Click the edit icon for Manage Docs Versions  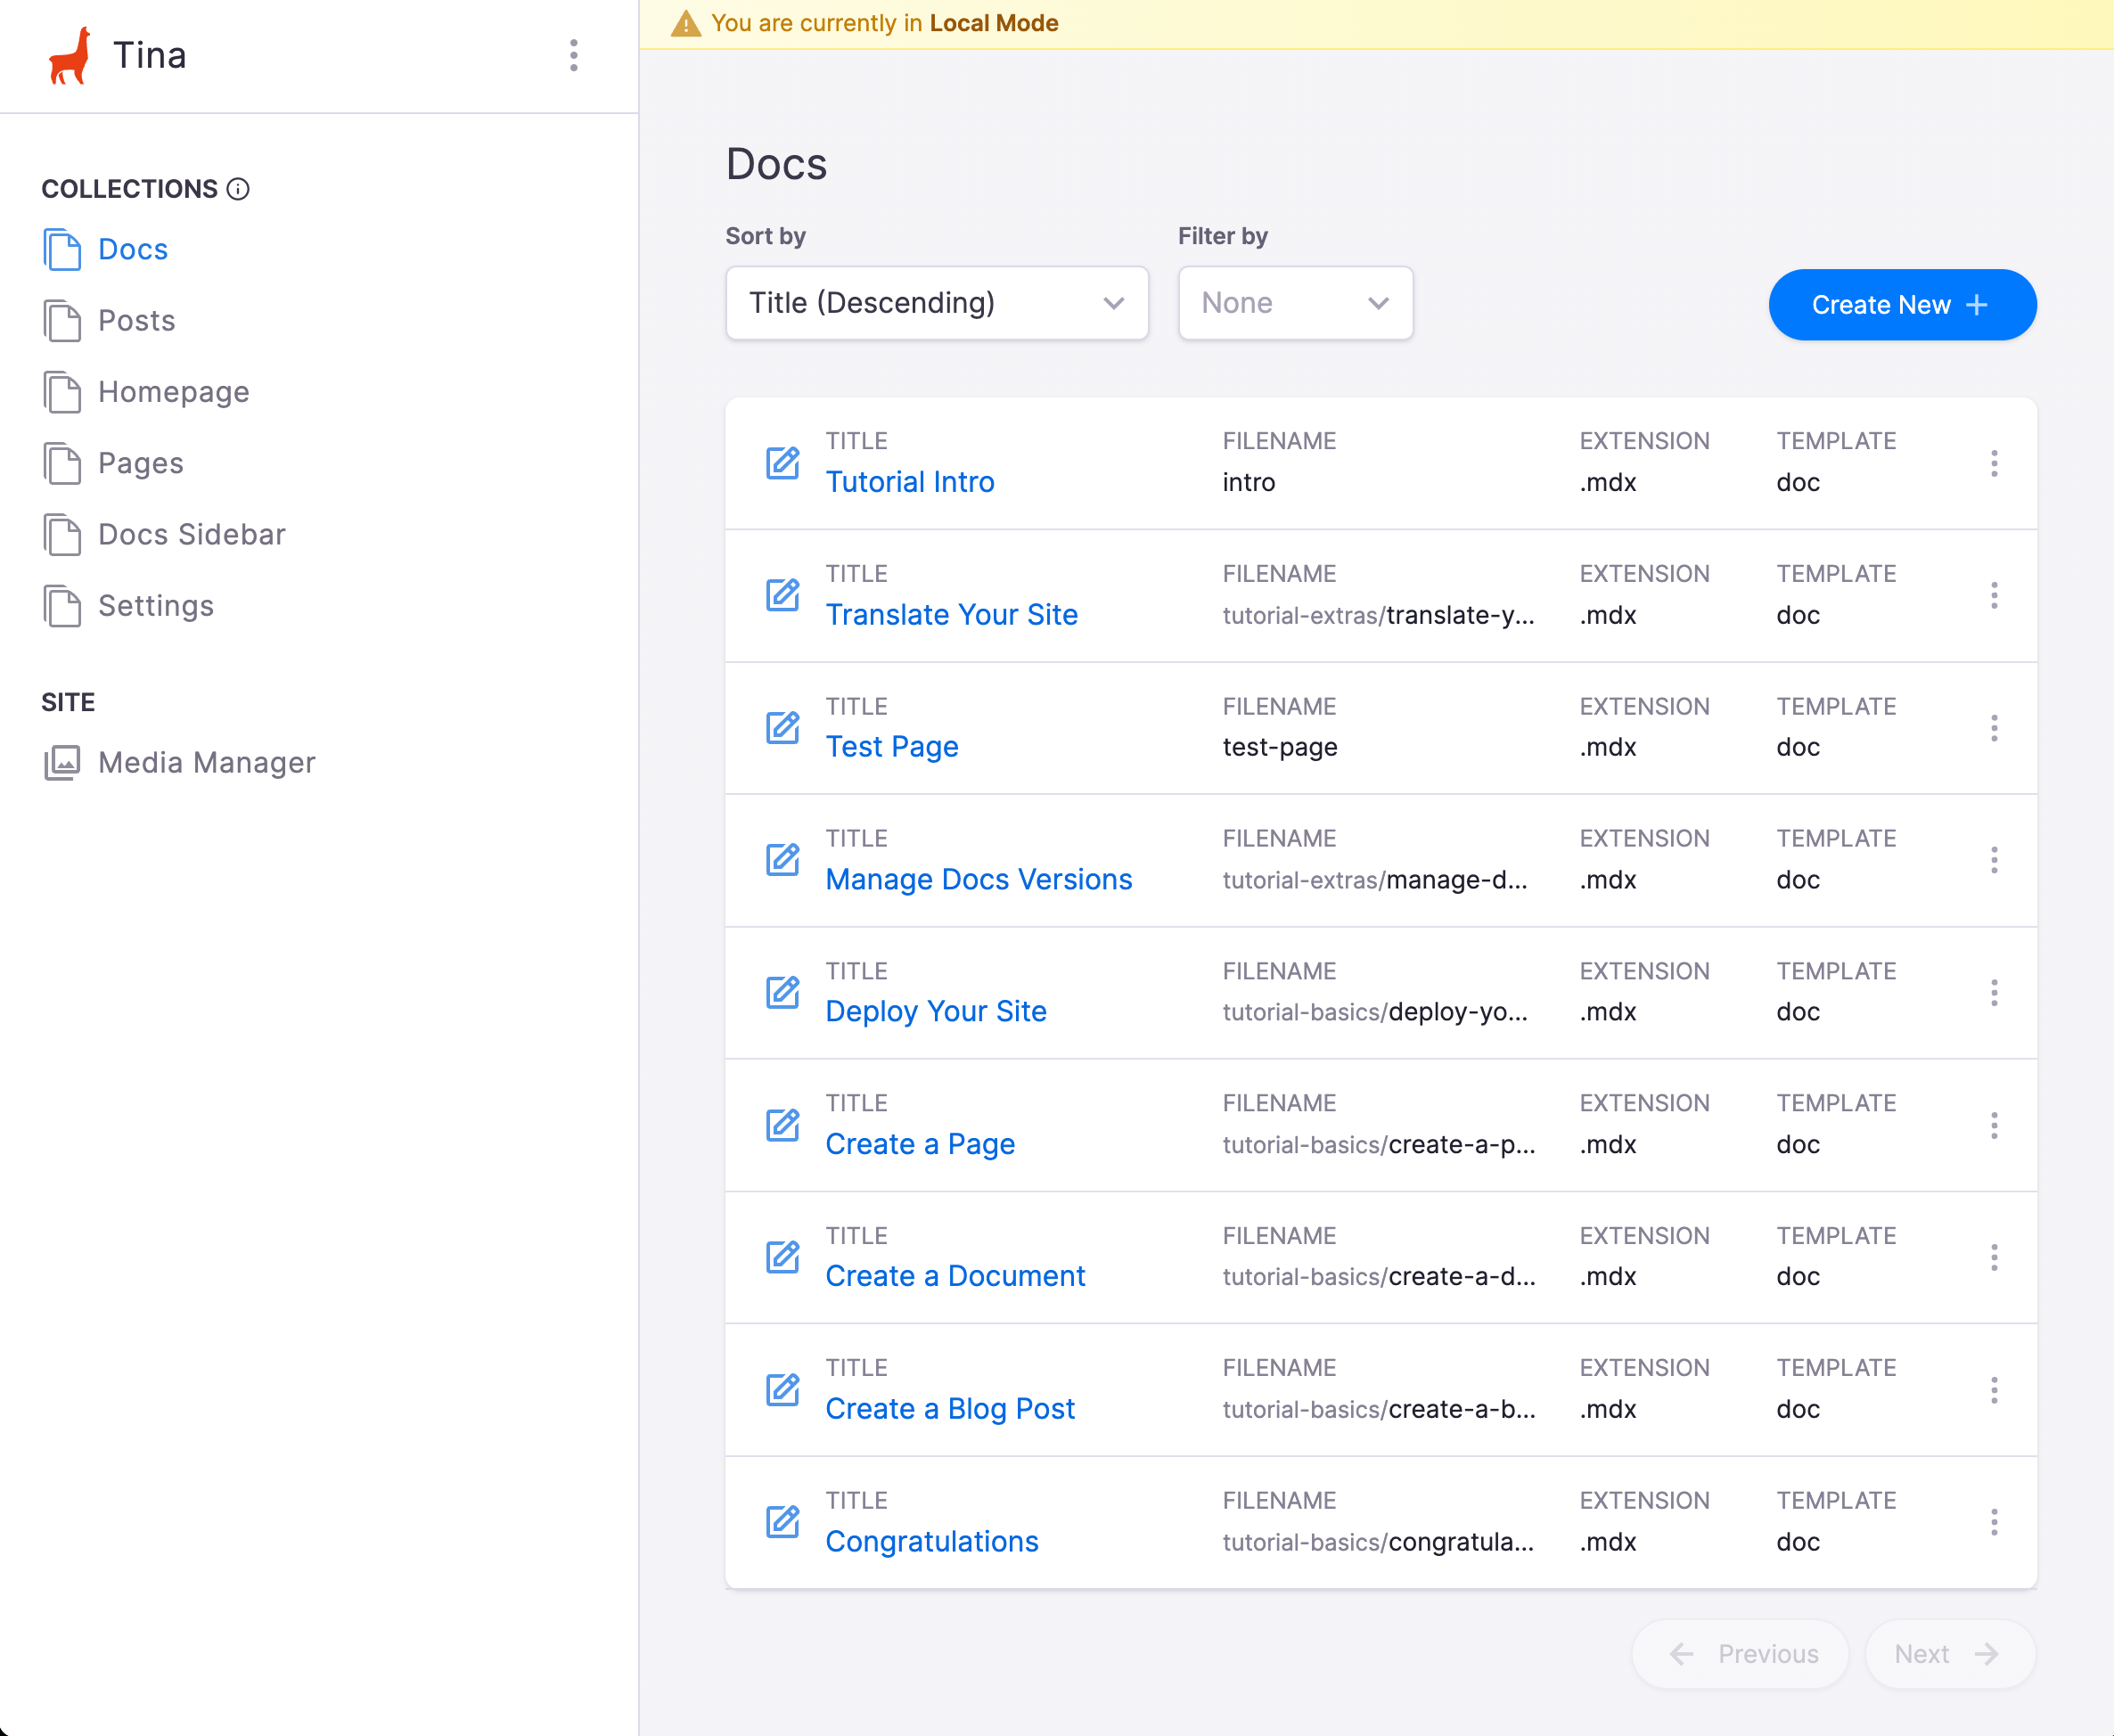pos(782,860)
